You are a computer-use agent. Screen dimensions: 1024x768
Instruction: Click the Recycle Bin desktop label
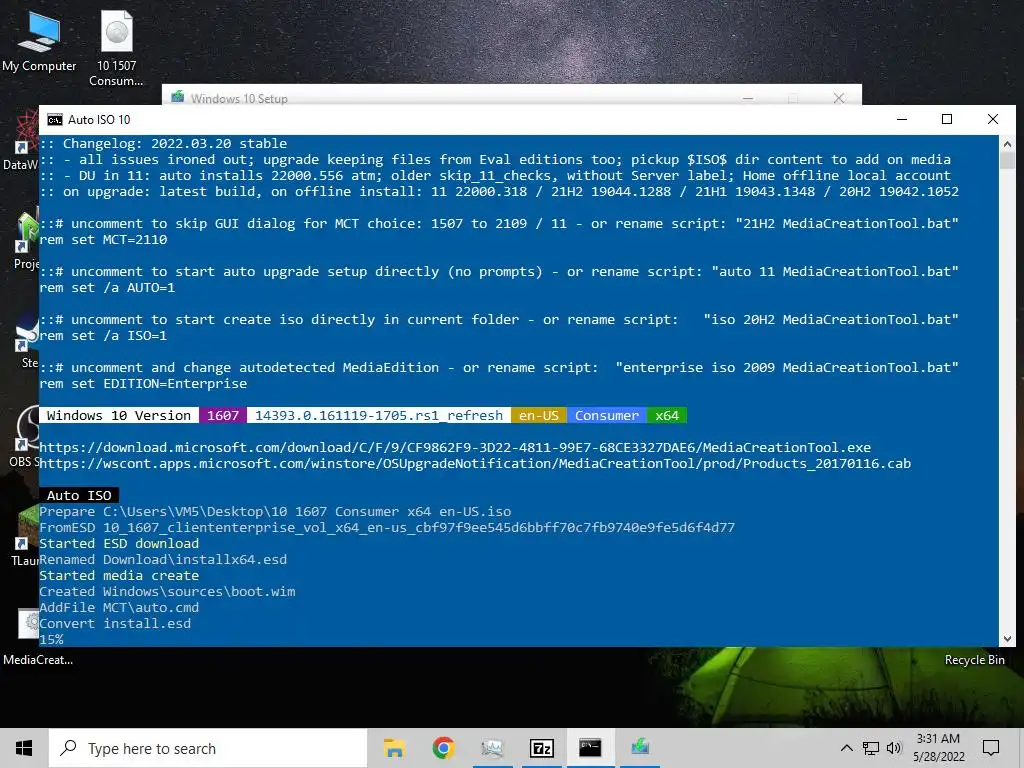click(x=974, y=660)
